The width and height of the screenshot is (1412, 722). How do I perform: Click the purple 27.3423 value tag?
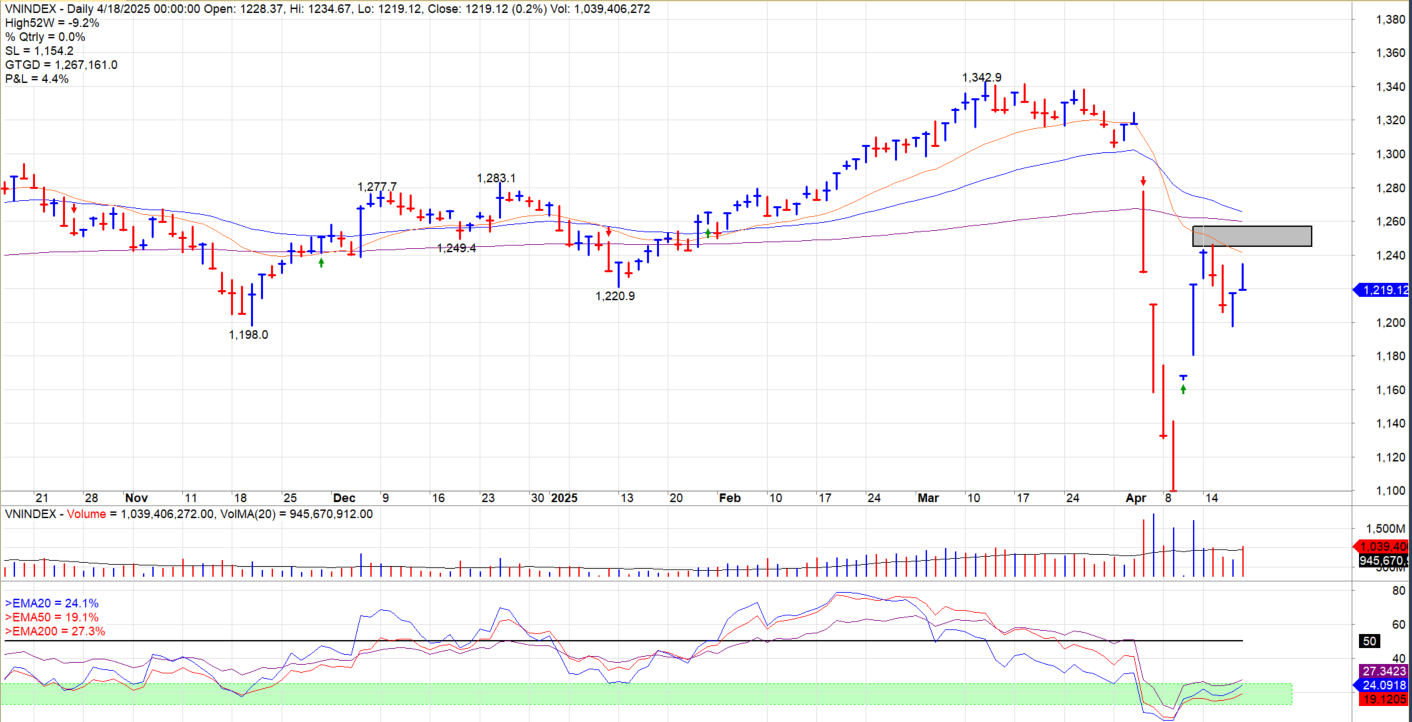pyautogui.click(x=1383, y=671)
